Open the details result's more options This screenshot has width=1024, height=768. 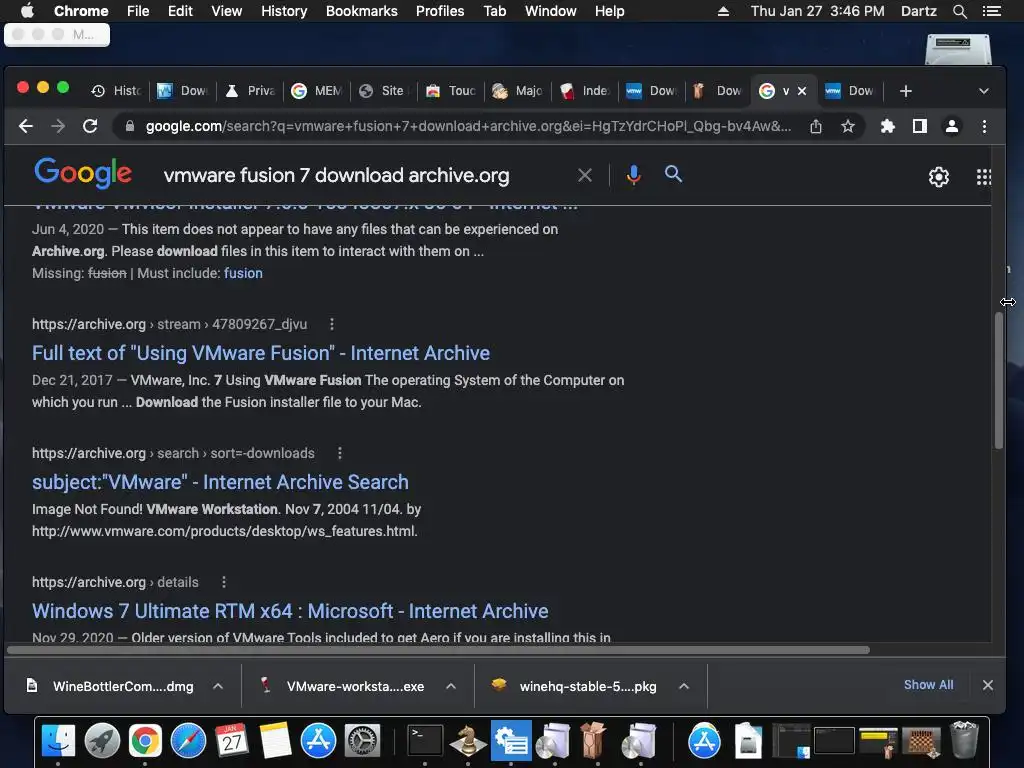click(x=224, y=582)
